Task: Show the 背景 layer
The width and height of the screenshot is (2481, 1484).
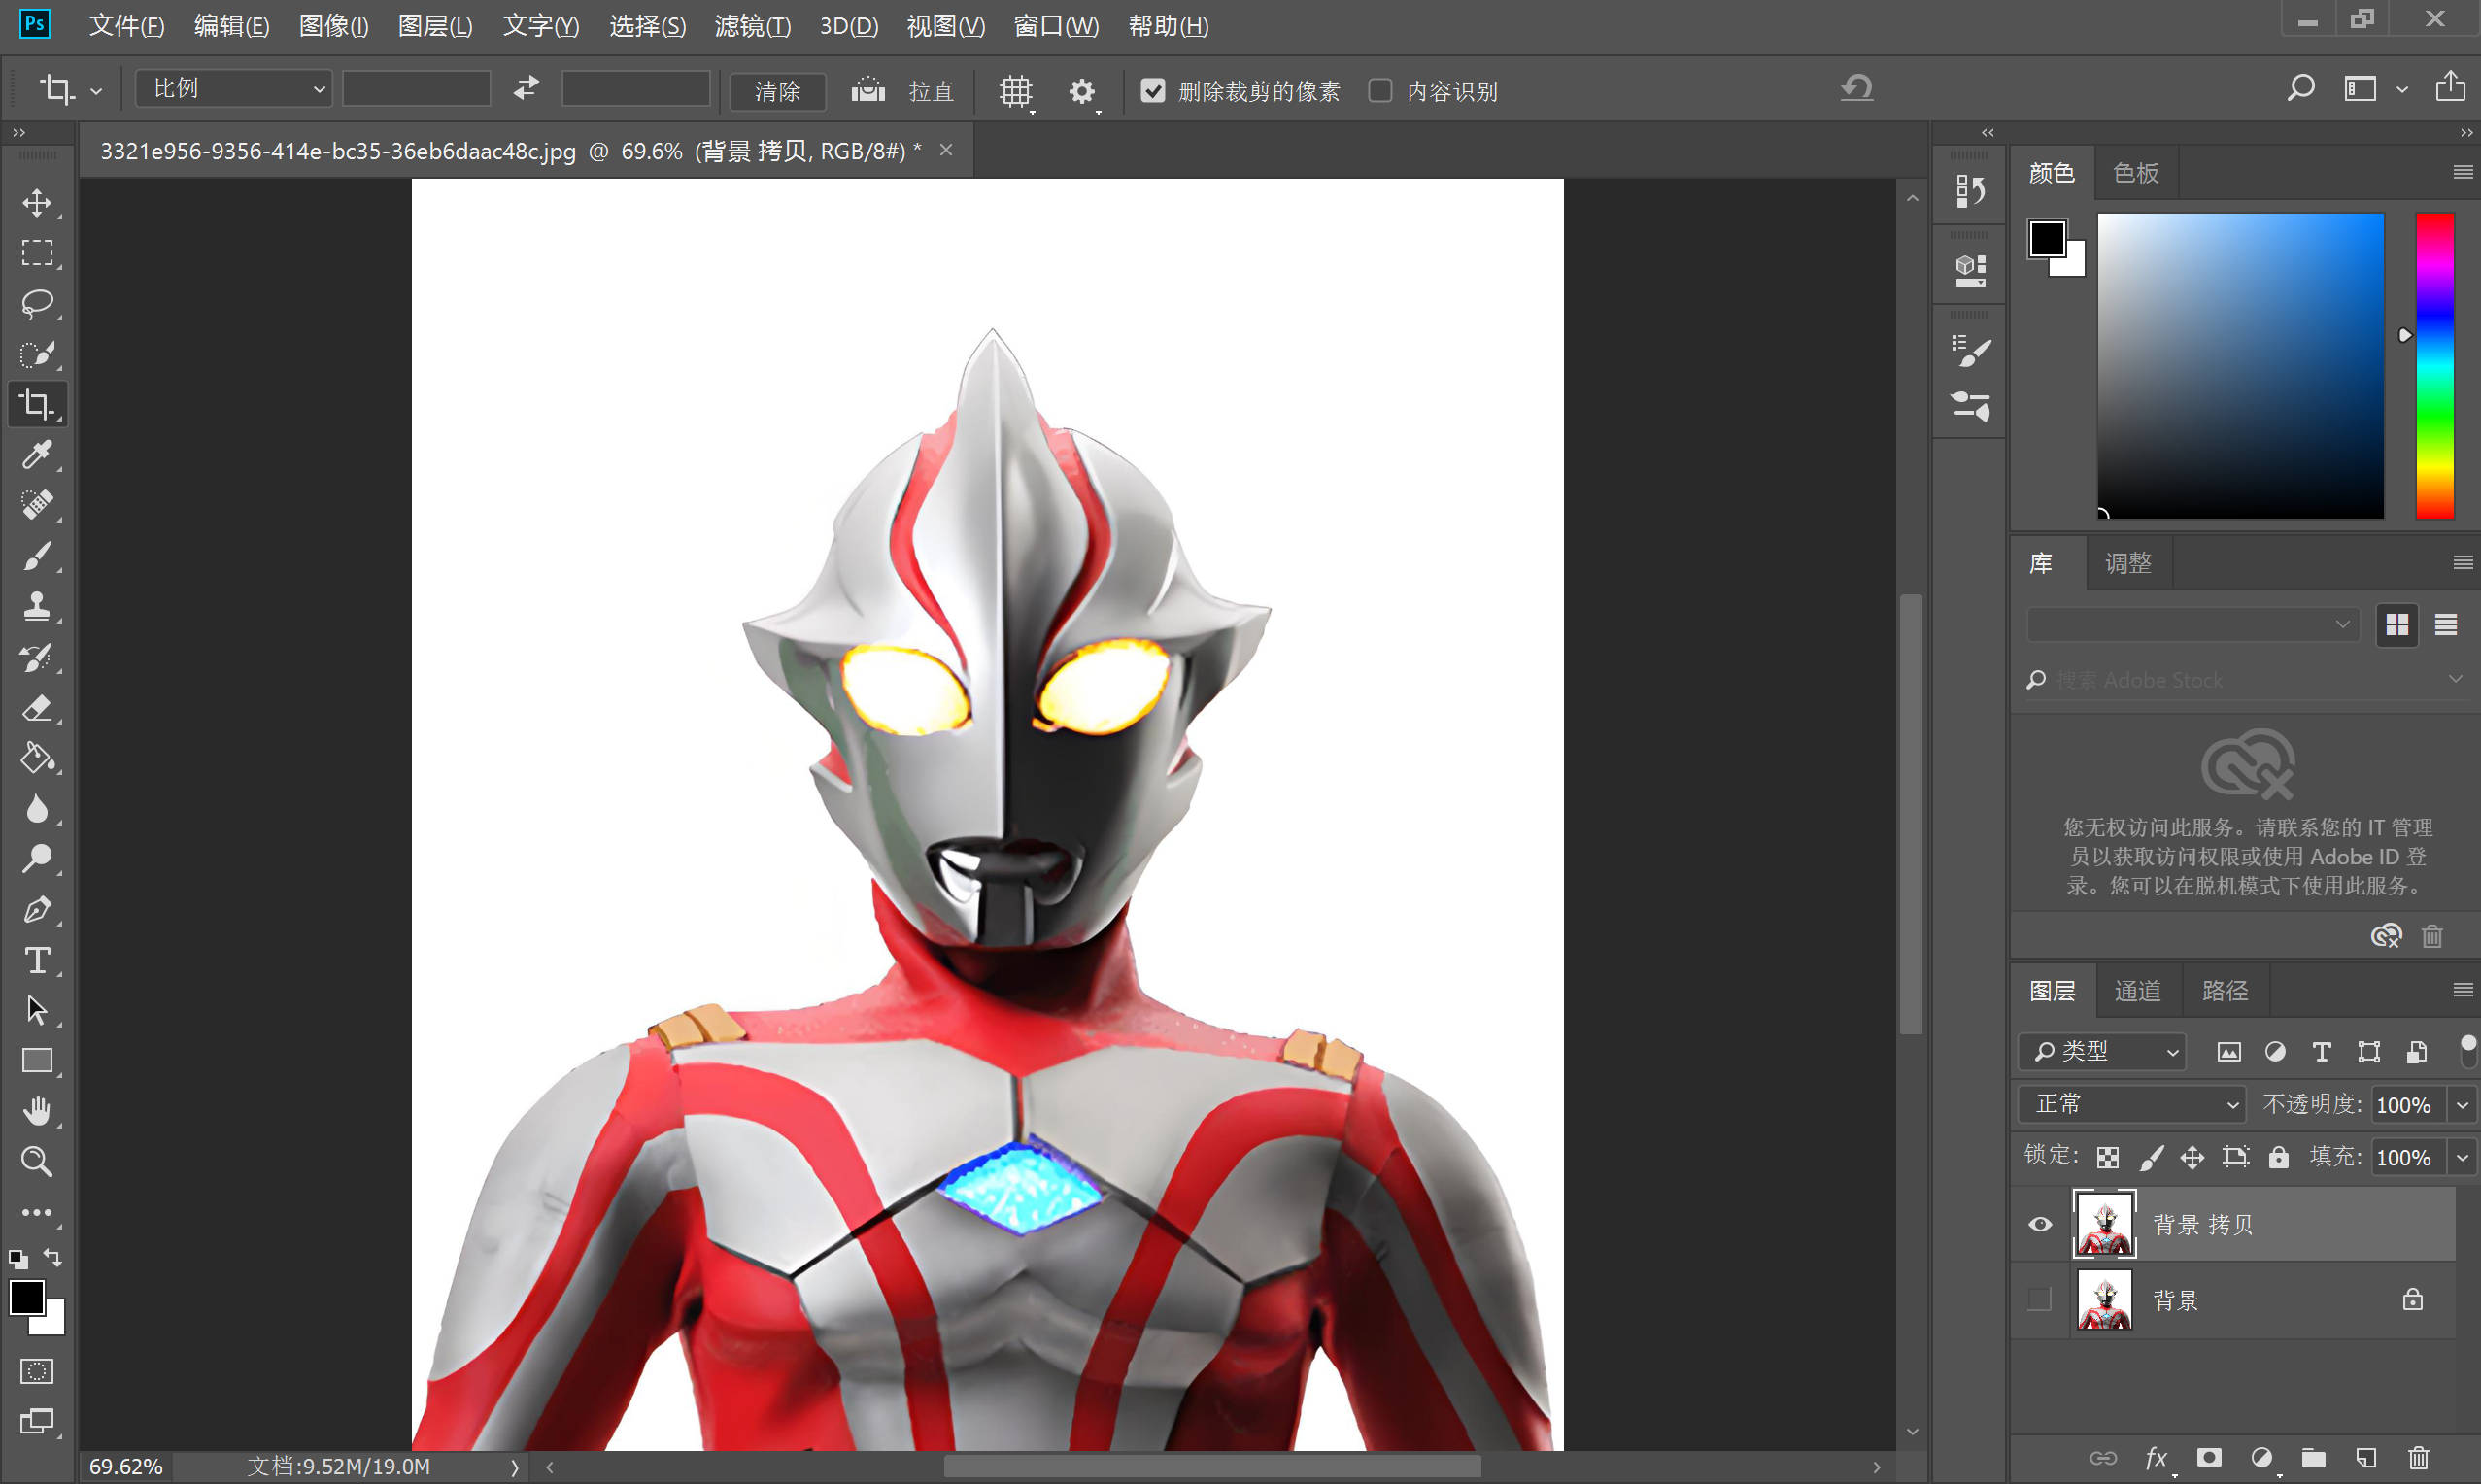Action: click(x=2039, y=1299)
